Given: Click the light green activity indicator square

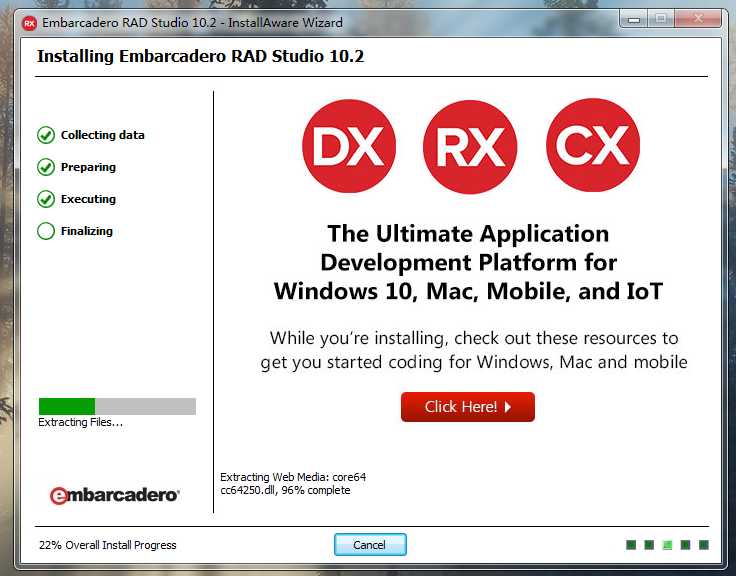Looking at the screenshot, I should click(667, 545).
